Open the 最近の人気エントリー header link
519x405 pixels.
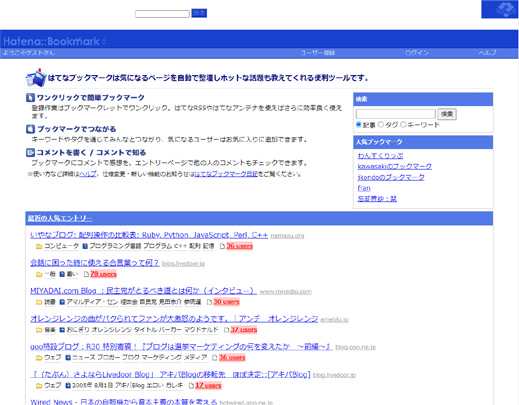60,218
